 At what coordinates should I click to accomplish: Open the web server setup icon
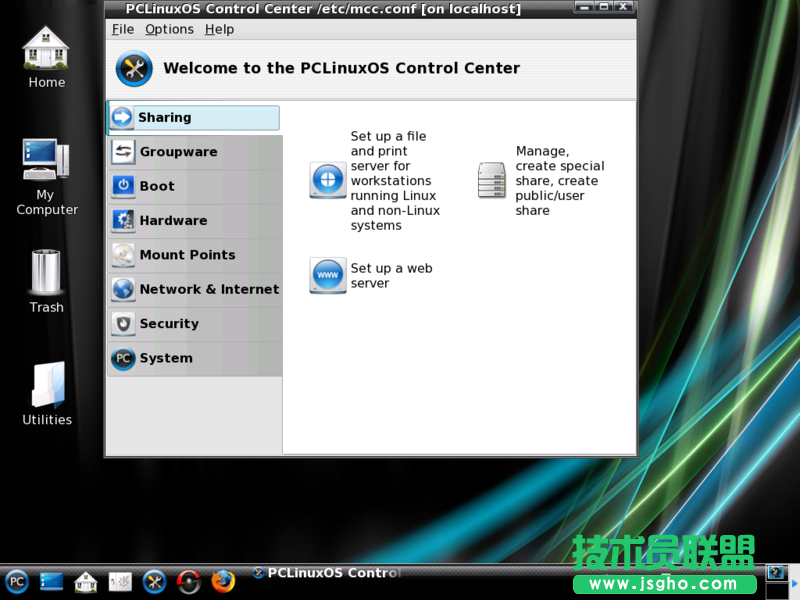pos(328,275)
